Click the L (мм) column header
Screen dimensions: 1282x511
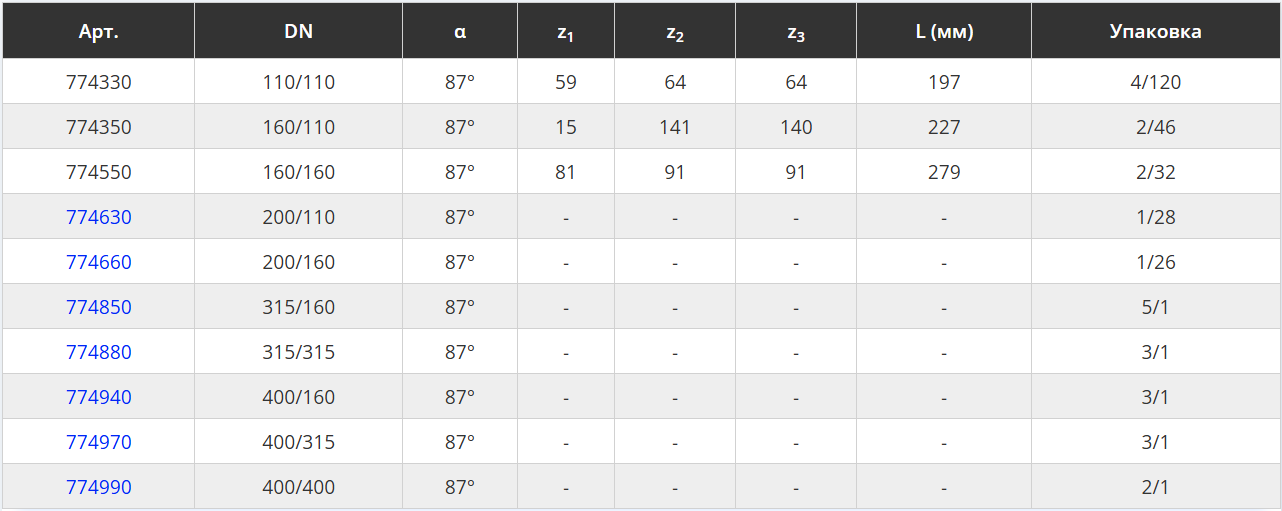point(943,31)
